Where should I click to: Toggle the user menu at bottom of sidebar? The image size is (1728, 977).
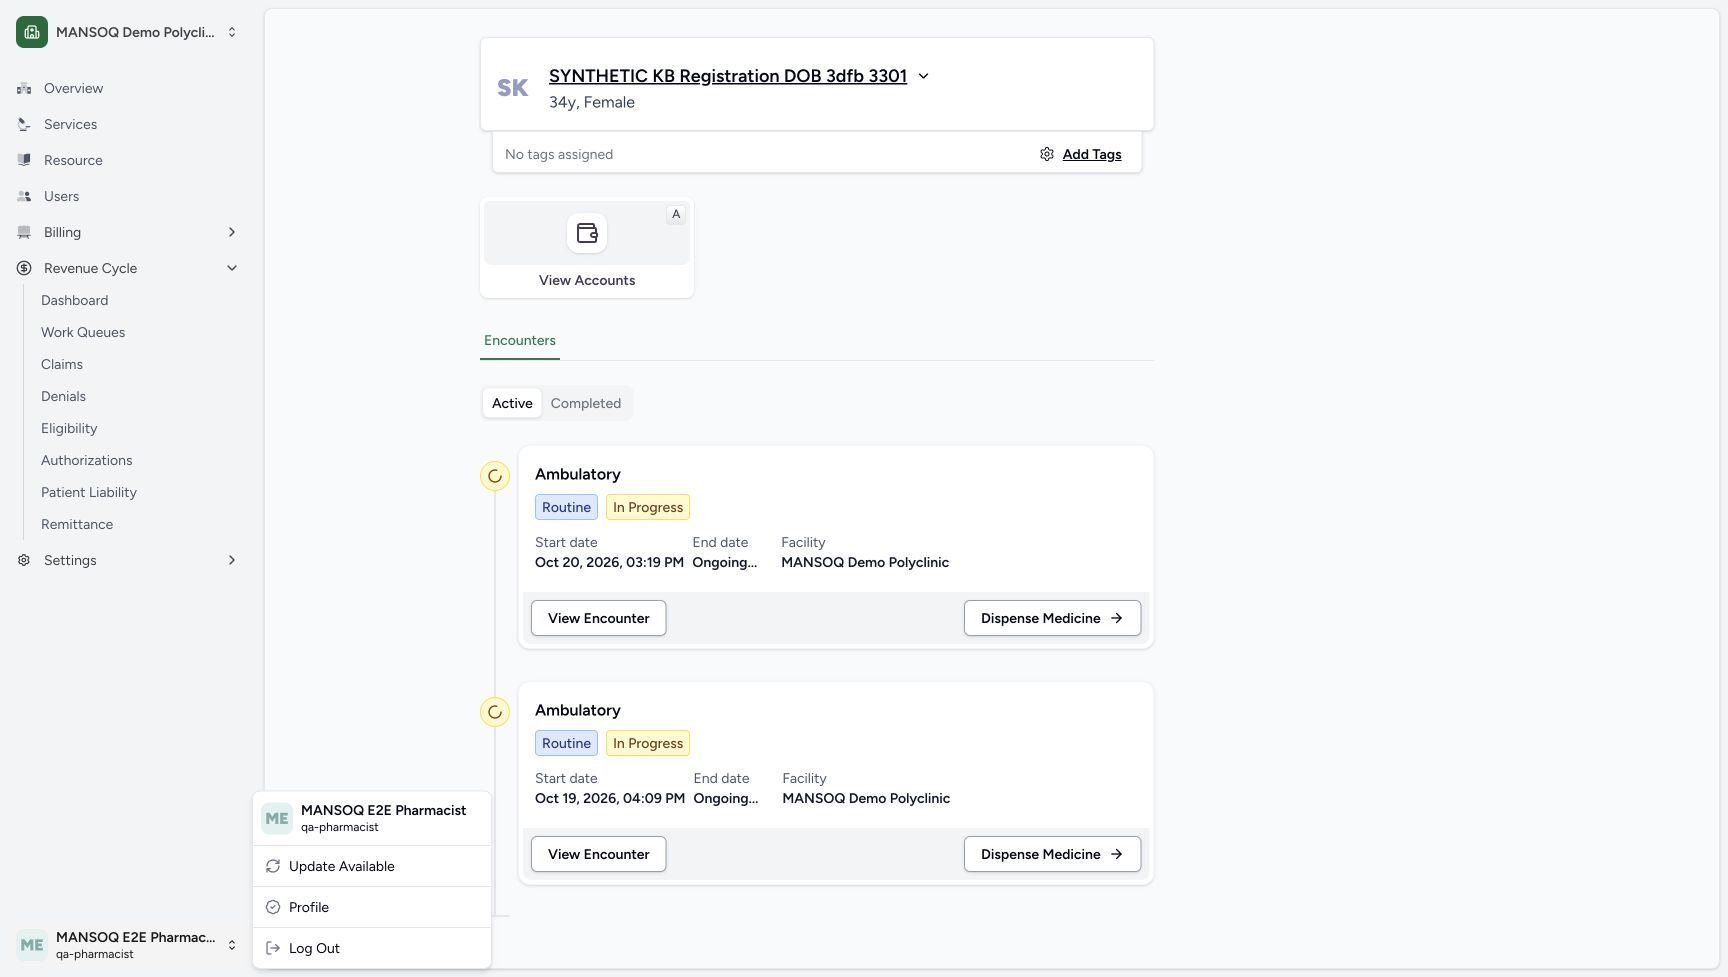[x=127, y=945]
